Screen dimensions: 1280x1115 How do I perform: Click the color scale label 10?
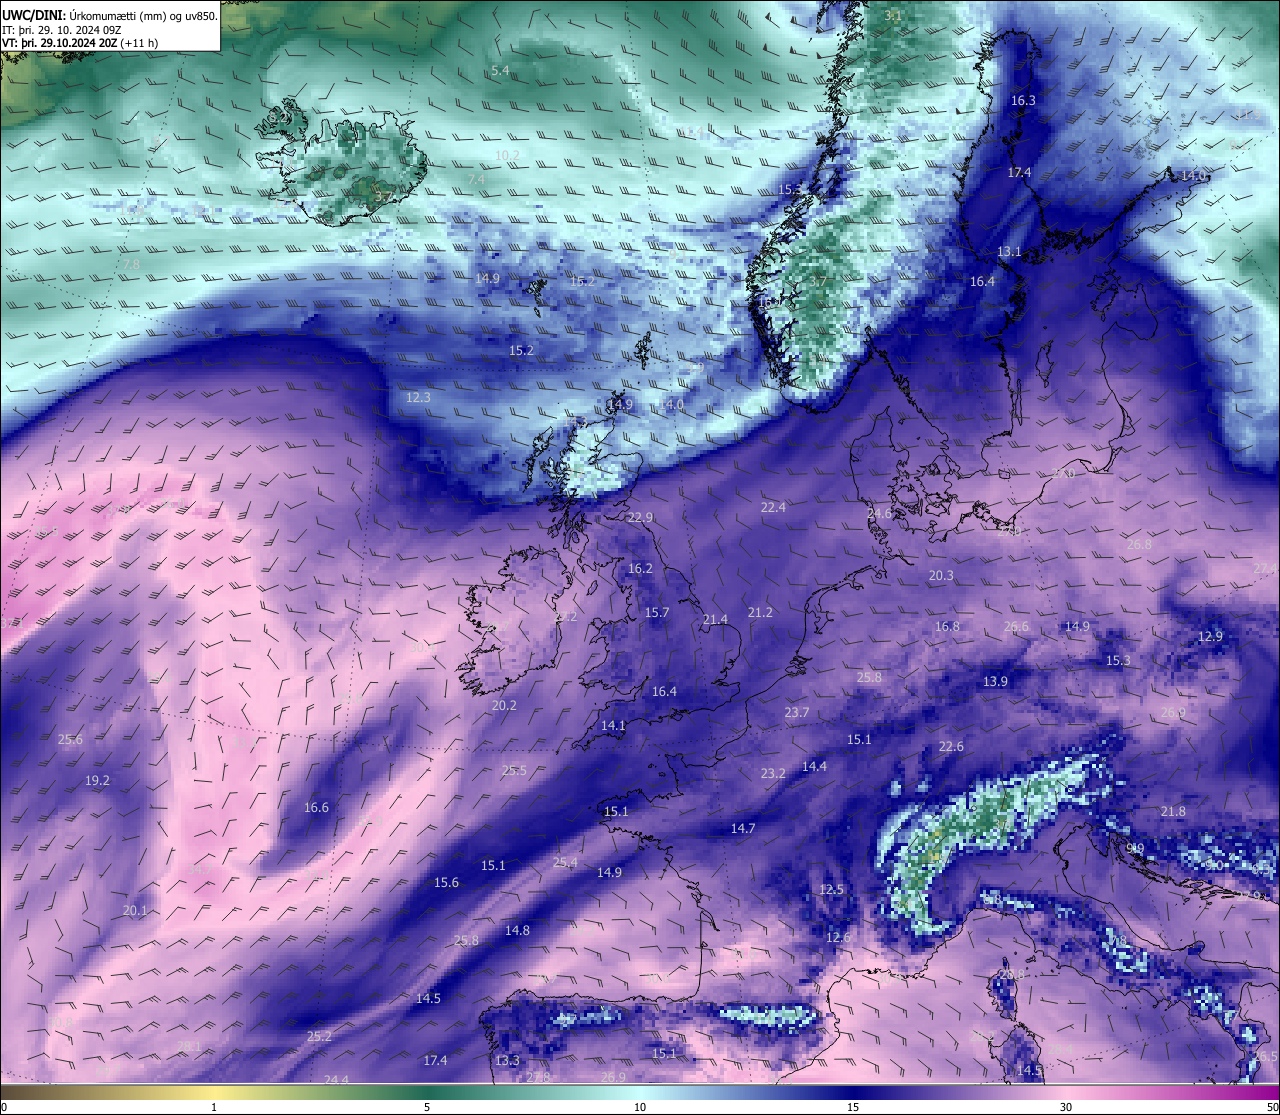click(x=640, y=1107)
